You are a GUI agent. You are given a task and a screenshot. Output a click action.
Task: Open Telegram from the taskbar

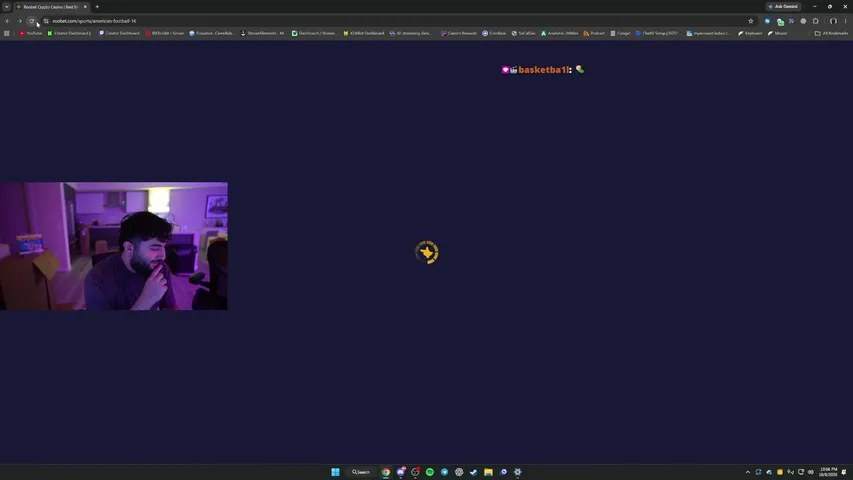point(444,472)
